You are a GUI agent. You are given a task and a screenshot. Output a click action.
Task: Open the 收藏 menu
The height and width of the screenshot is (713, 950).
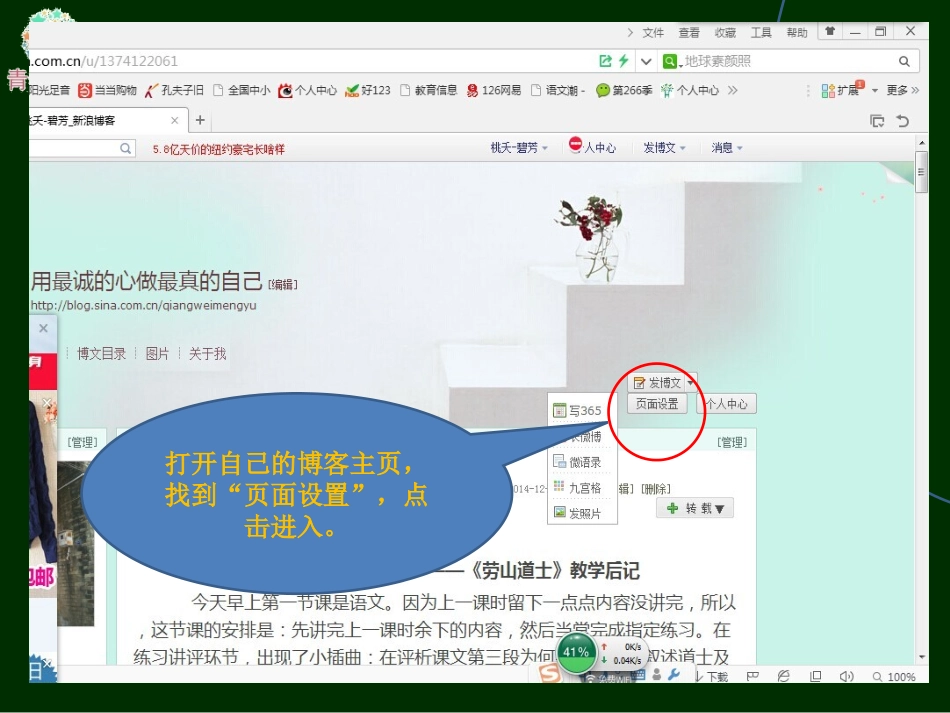725,33
